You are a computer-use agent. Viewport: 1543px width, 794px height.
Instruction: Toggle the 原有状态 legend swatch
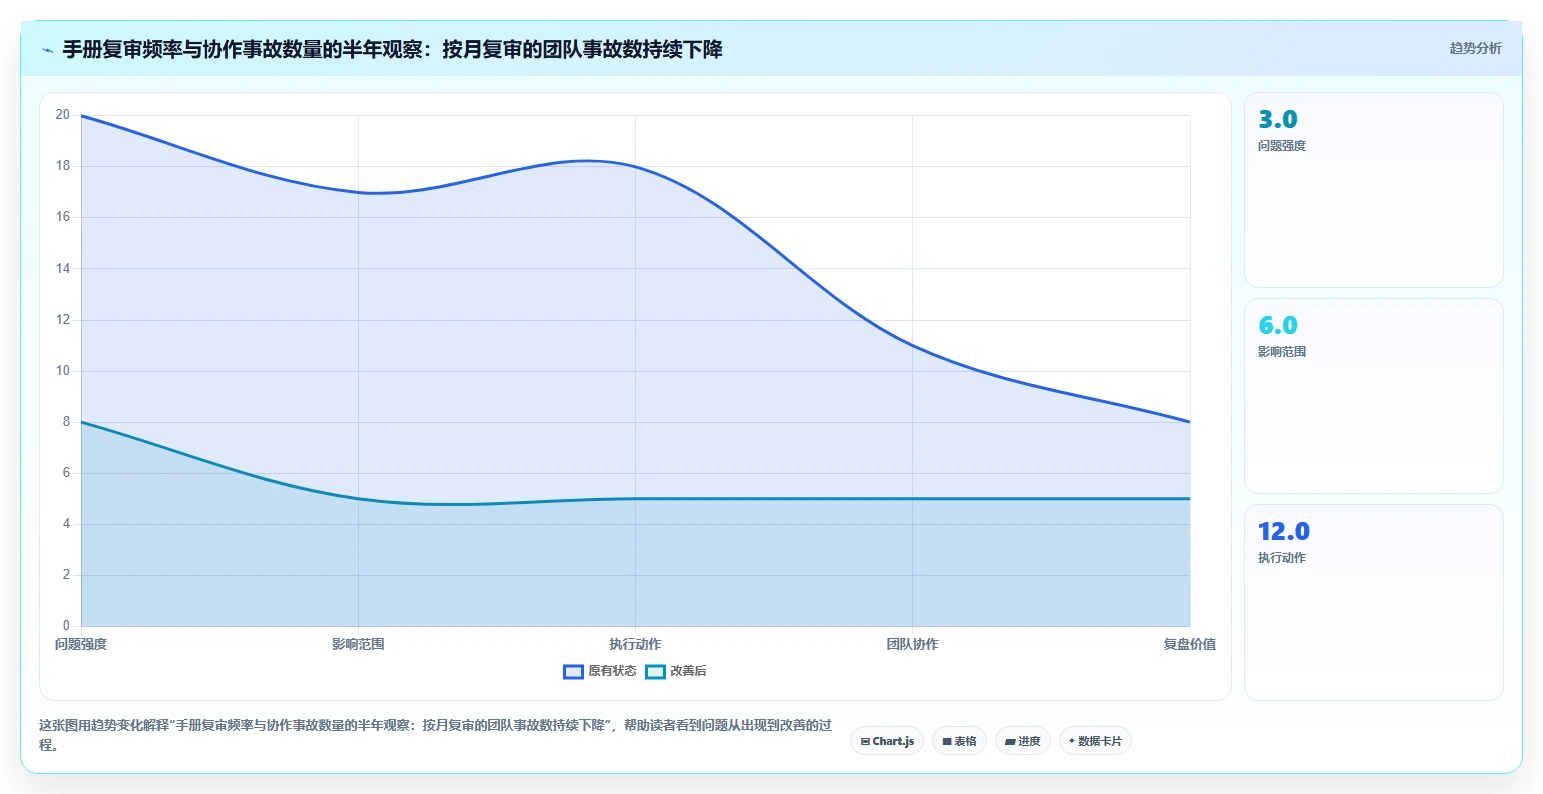pos(573,671)
